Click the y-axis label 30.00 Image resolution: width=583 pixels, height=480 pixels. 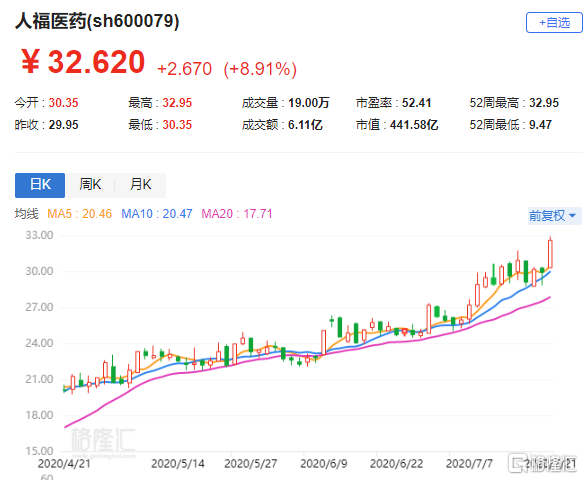39,271
